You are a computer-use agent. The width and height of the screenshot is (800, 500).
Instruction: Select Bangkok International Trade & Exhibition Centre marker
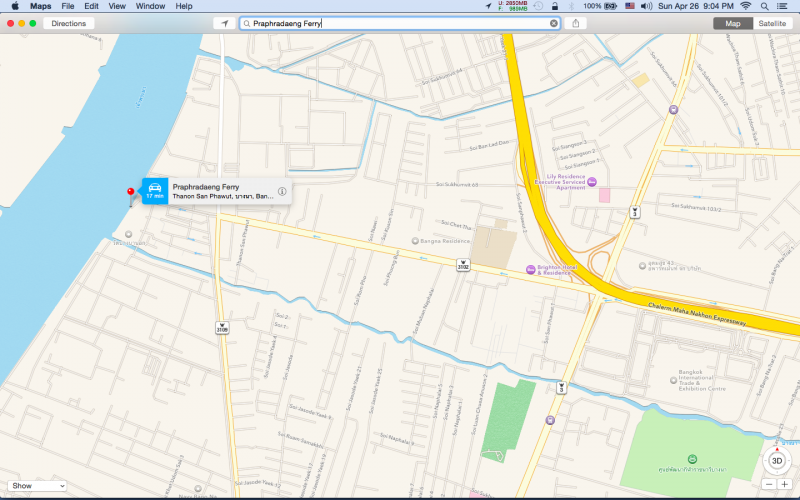point(673,380)
